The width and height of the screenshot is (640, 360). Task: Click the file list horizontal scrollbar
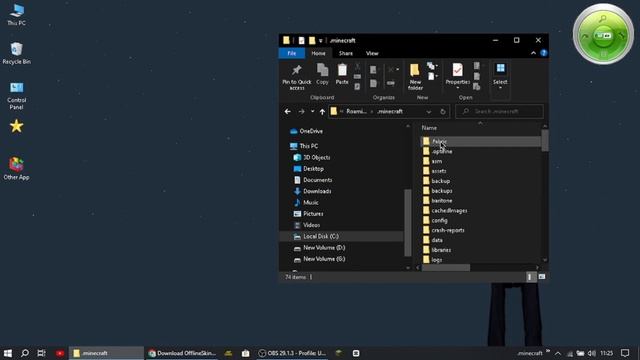tap(446, 268)
